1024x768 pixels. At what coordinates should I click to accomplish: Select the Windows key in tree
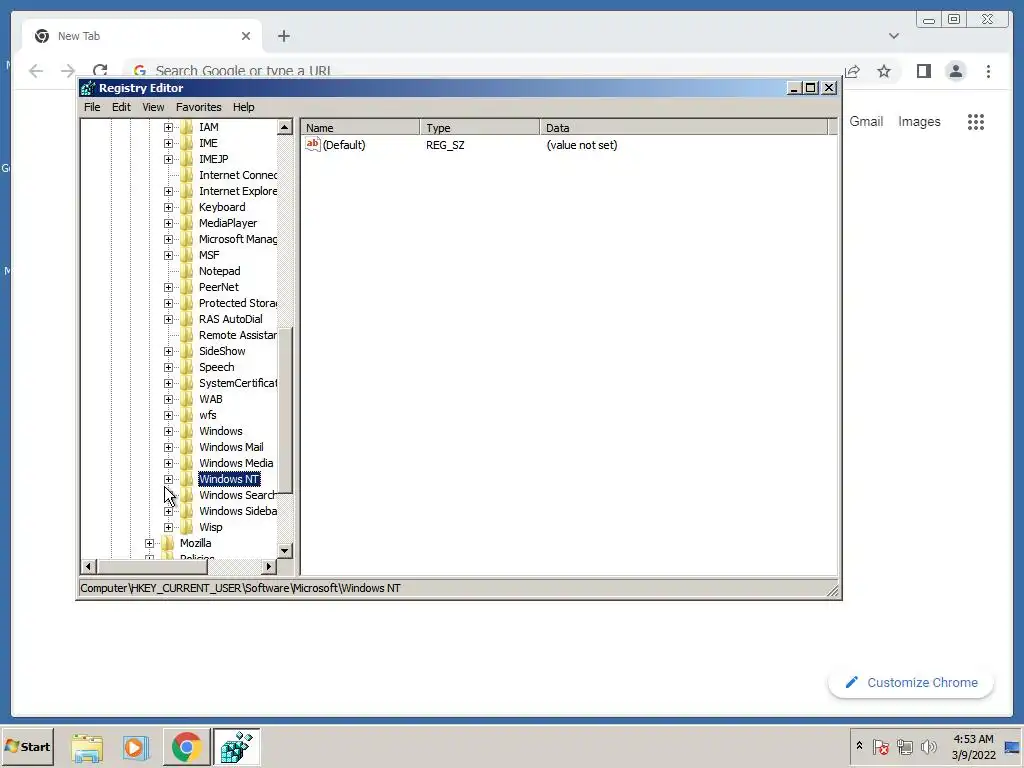click(x=221, y=431)
